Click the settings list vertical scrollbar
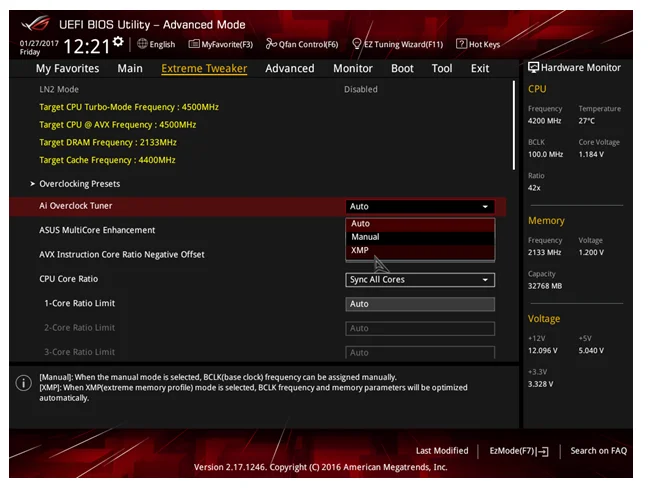Image resolution: width=651 pixels, height=489 pixels. pyautogui.click(x=515, y=130)
